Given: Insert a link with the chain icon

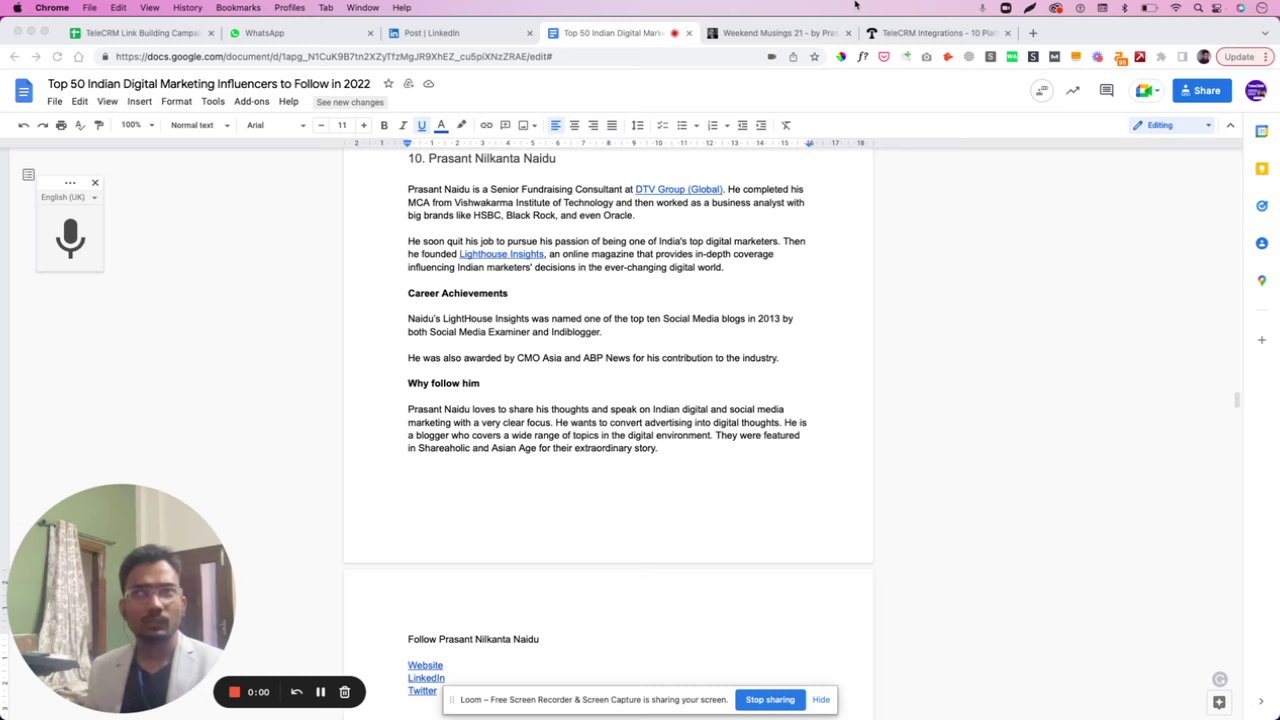Looking at the screenshot, I should pyautogui.click(x=486, y=125).
